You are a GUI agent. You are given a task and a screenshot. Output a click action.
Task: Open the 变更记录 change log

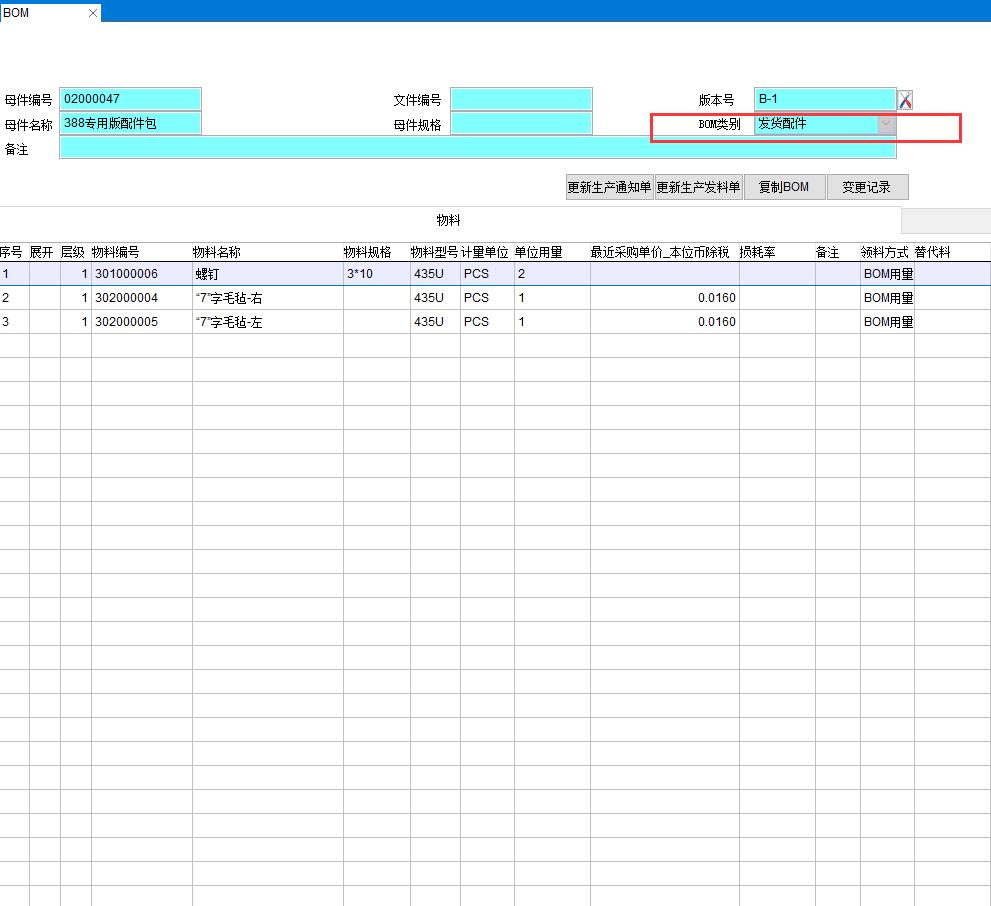coord(867,187)
